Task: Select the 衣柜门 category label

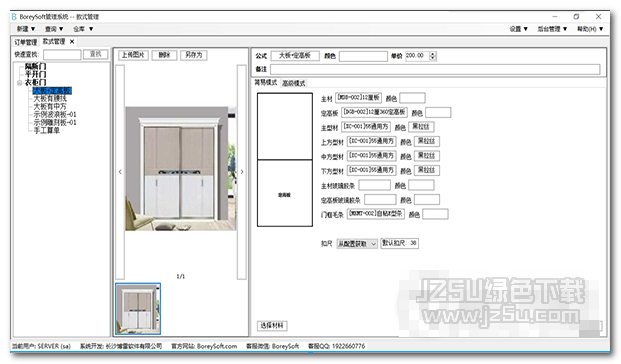Action: [x=36, y=82]
